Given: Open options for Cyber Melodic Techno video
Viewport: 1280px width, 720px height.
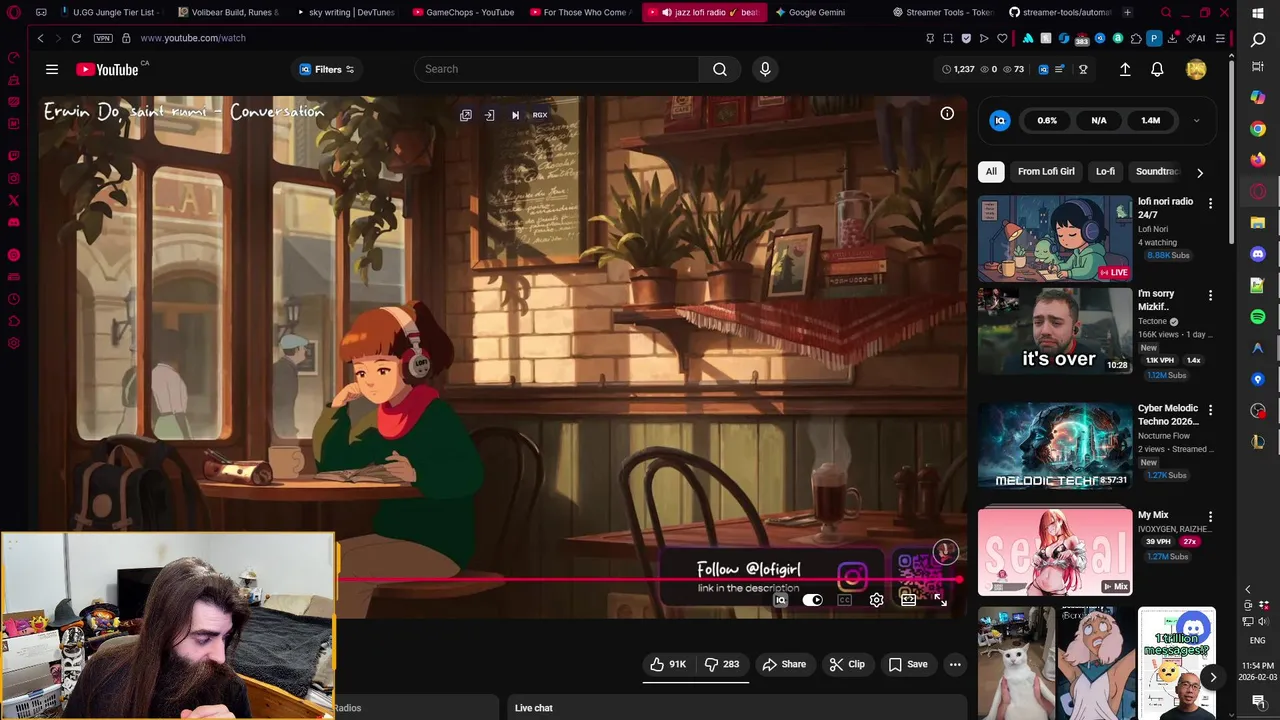Looking at the screenshot, I should [x=1210, y=410].
